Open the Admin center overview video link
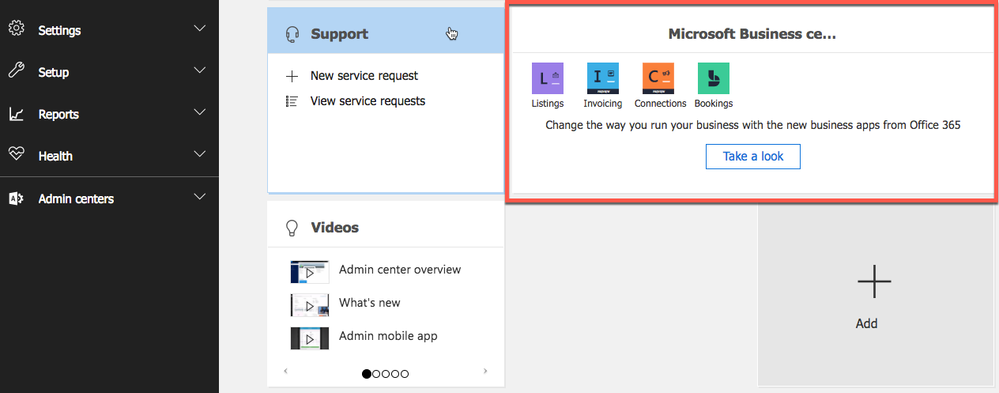Screen dimensions: 999x393 pyautogui.click(x=399, y=269)
